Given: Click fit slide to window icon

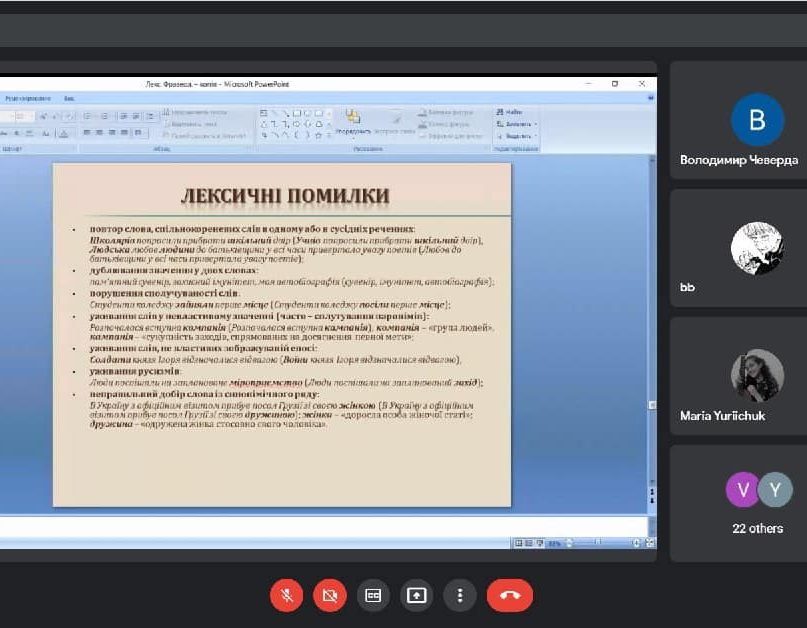Looking at the screenshot, I should click(x=648, y=543).
